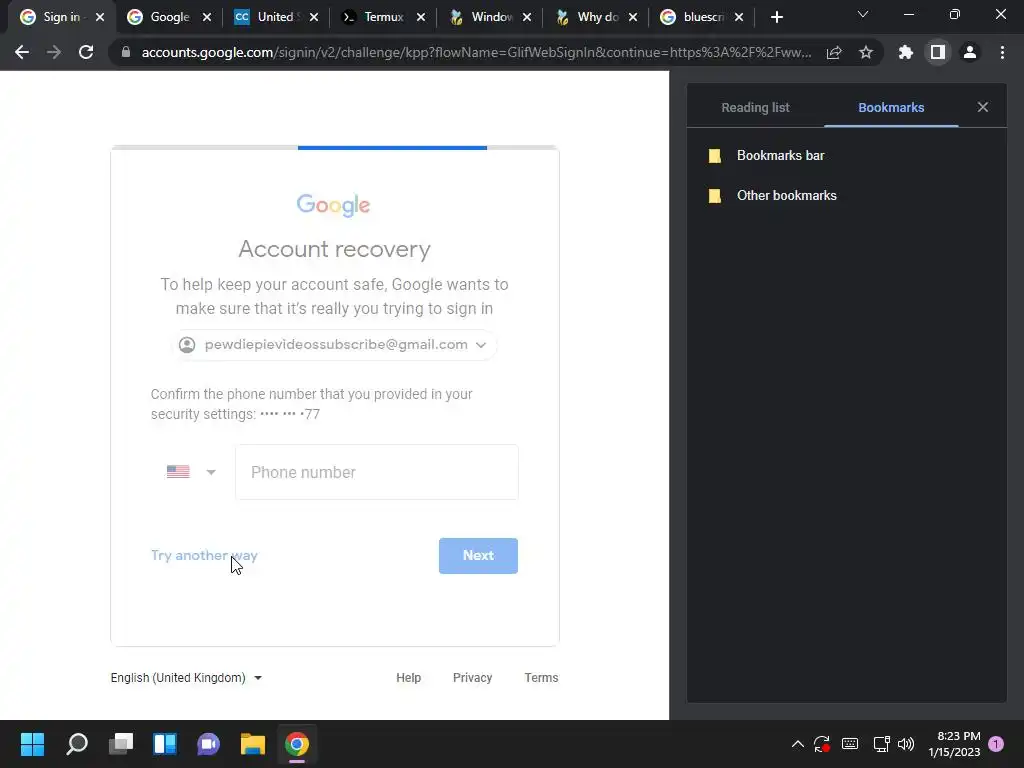Open the network tray icon

click(x=881, y=744)
